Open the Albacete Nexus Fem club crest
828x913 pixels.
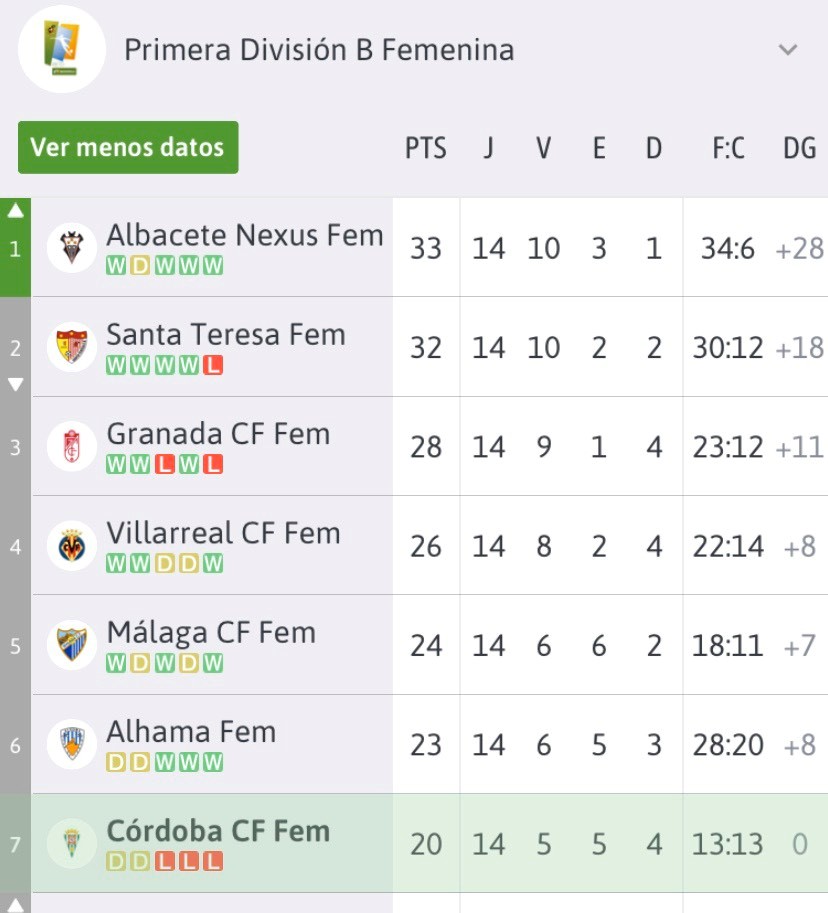[72, 247]
